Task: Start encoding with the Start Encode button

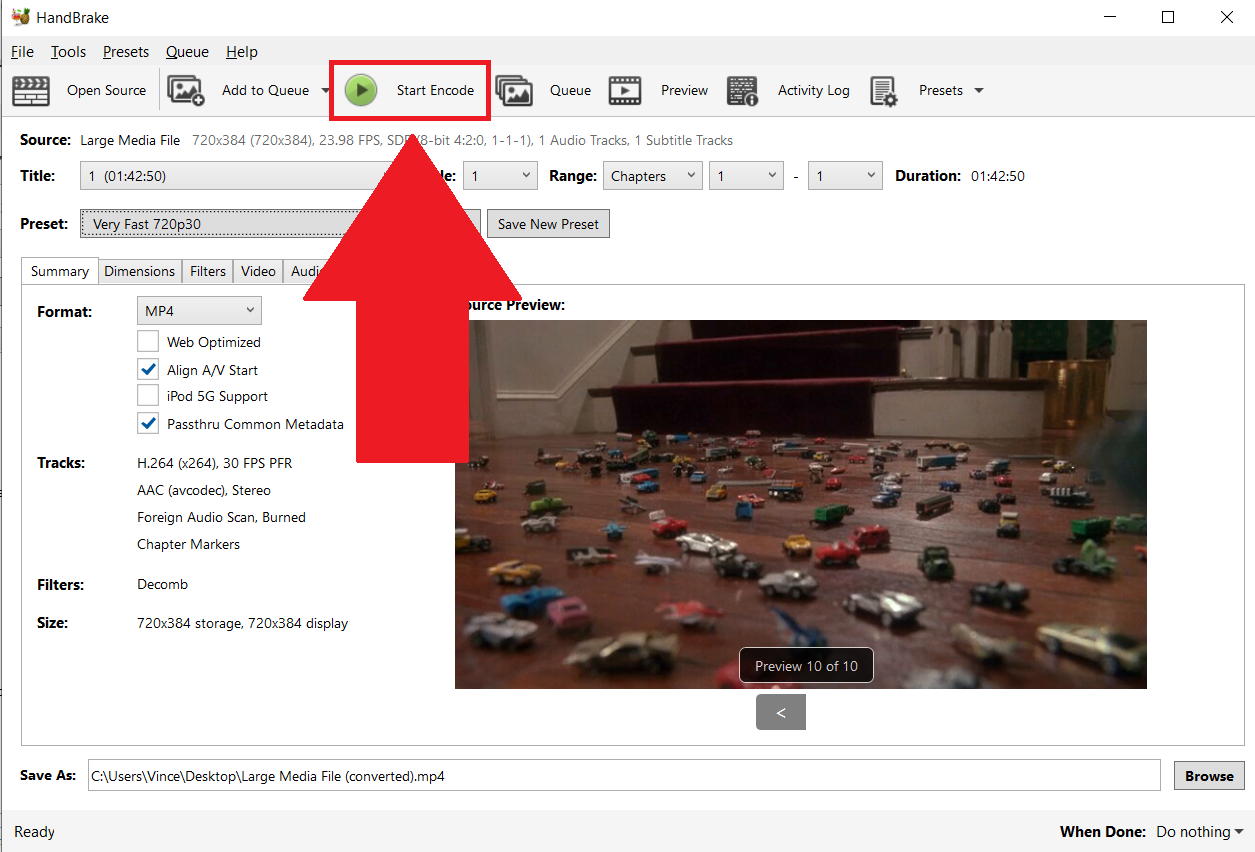Action: [x=410, y=90]
